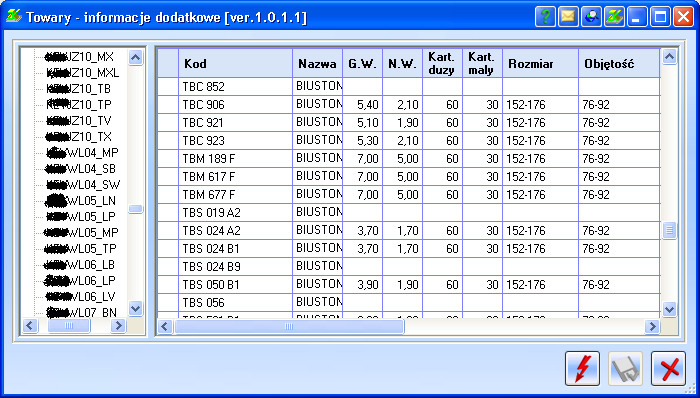This screenshot has width=700, height=398.
Task: Click the grayed-out save diskette button
Action: click(x=625, y=369)
